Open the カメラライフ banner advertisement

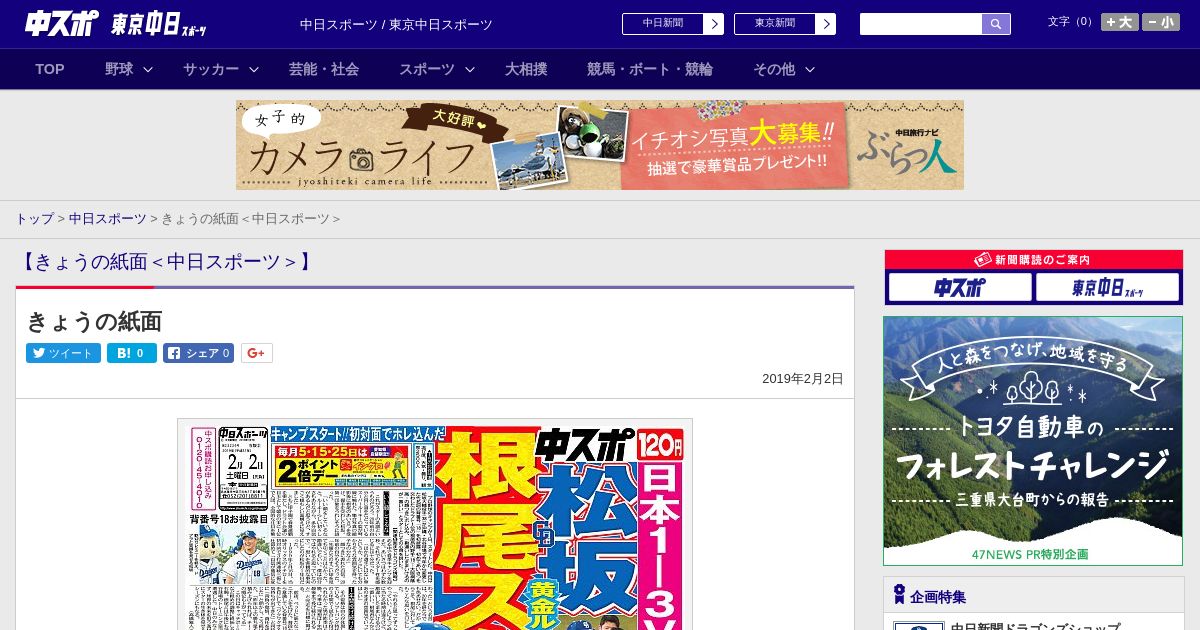600,145
